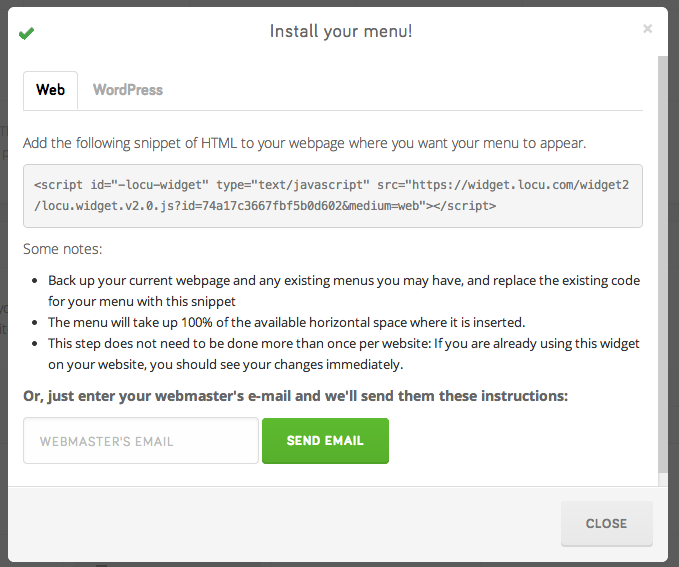
Task: Click the 'Some notes:' label
Action: click(63, 249)
